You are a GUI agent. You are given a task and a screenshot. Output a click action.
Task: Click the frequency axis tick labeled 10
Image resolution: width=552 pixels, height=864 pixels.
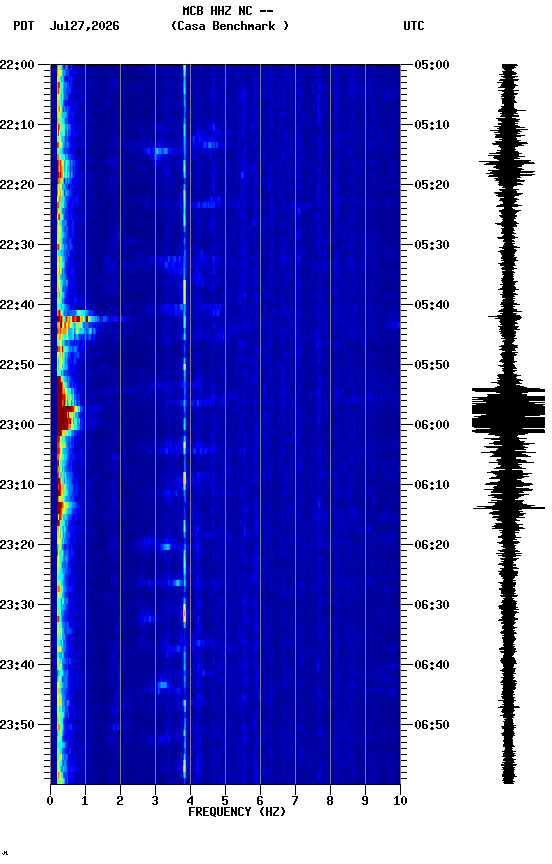click(400, 801)
